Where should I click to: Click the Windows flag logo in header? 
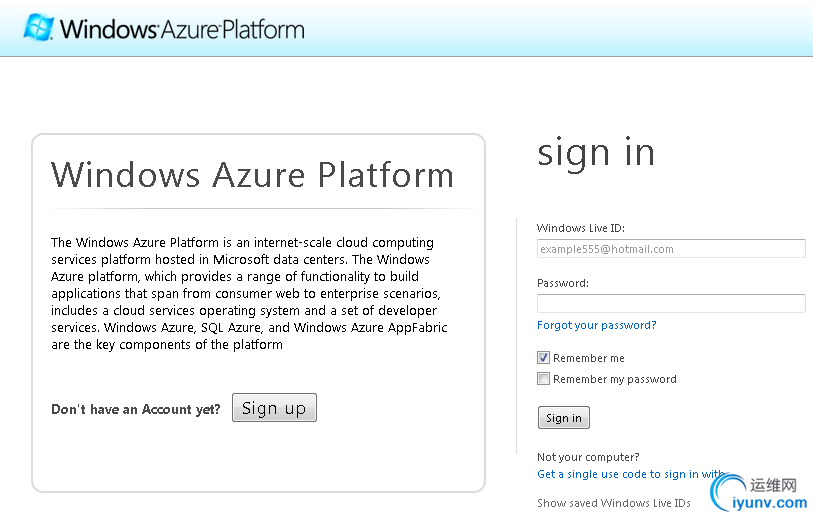coord(38,27)
